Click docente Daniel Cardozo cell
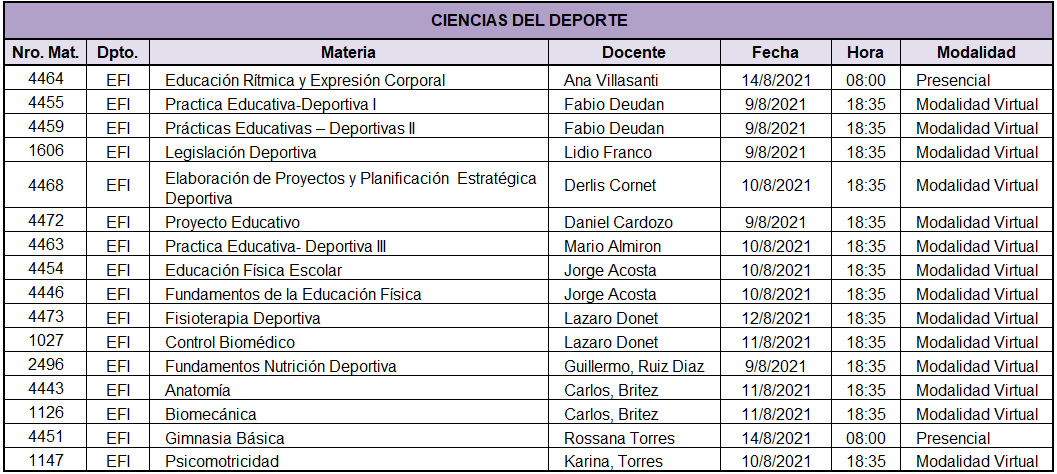This screenshot has height=474, width=1057. tap(634, 222)
